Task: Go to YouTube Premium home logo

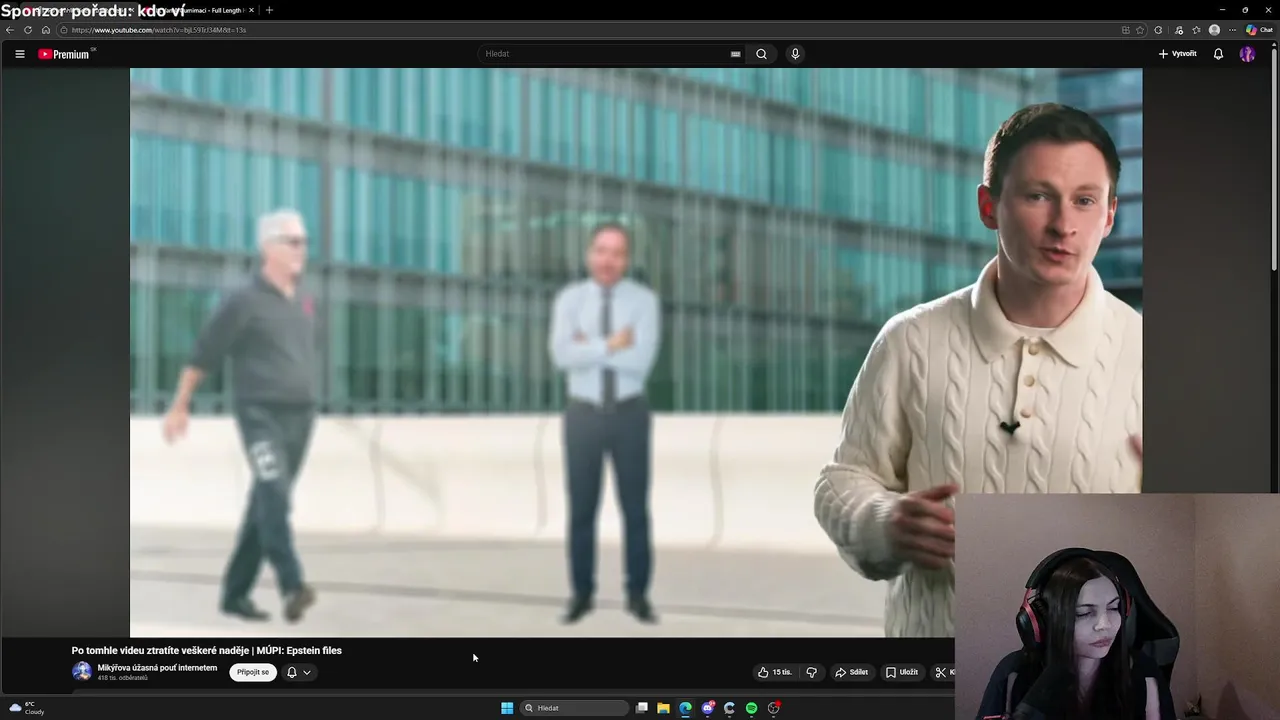Action: coord(66,54)
